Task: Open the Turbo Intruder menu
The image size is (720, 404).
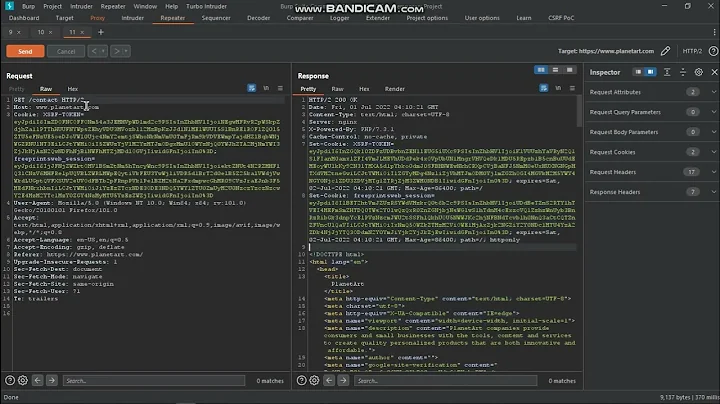Action: [x=206, y=6]
